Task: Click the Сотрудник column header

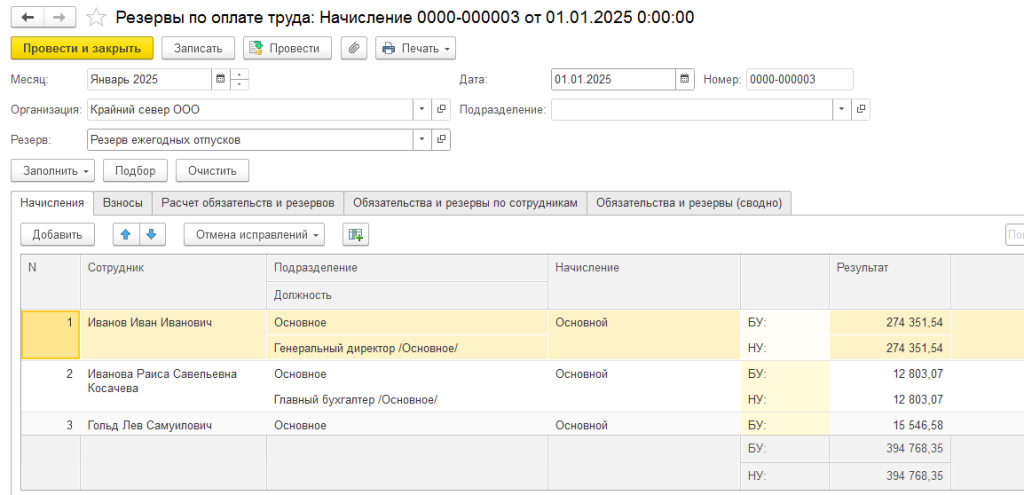Action: [173, 281]
